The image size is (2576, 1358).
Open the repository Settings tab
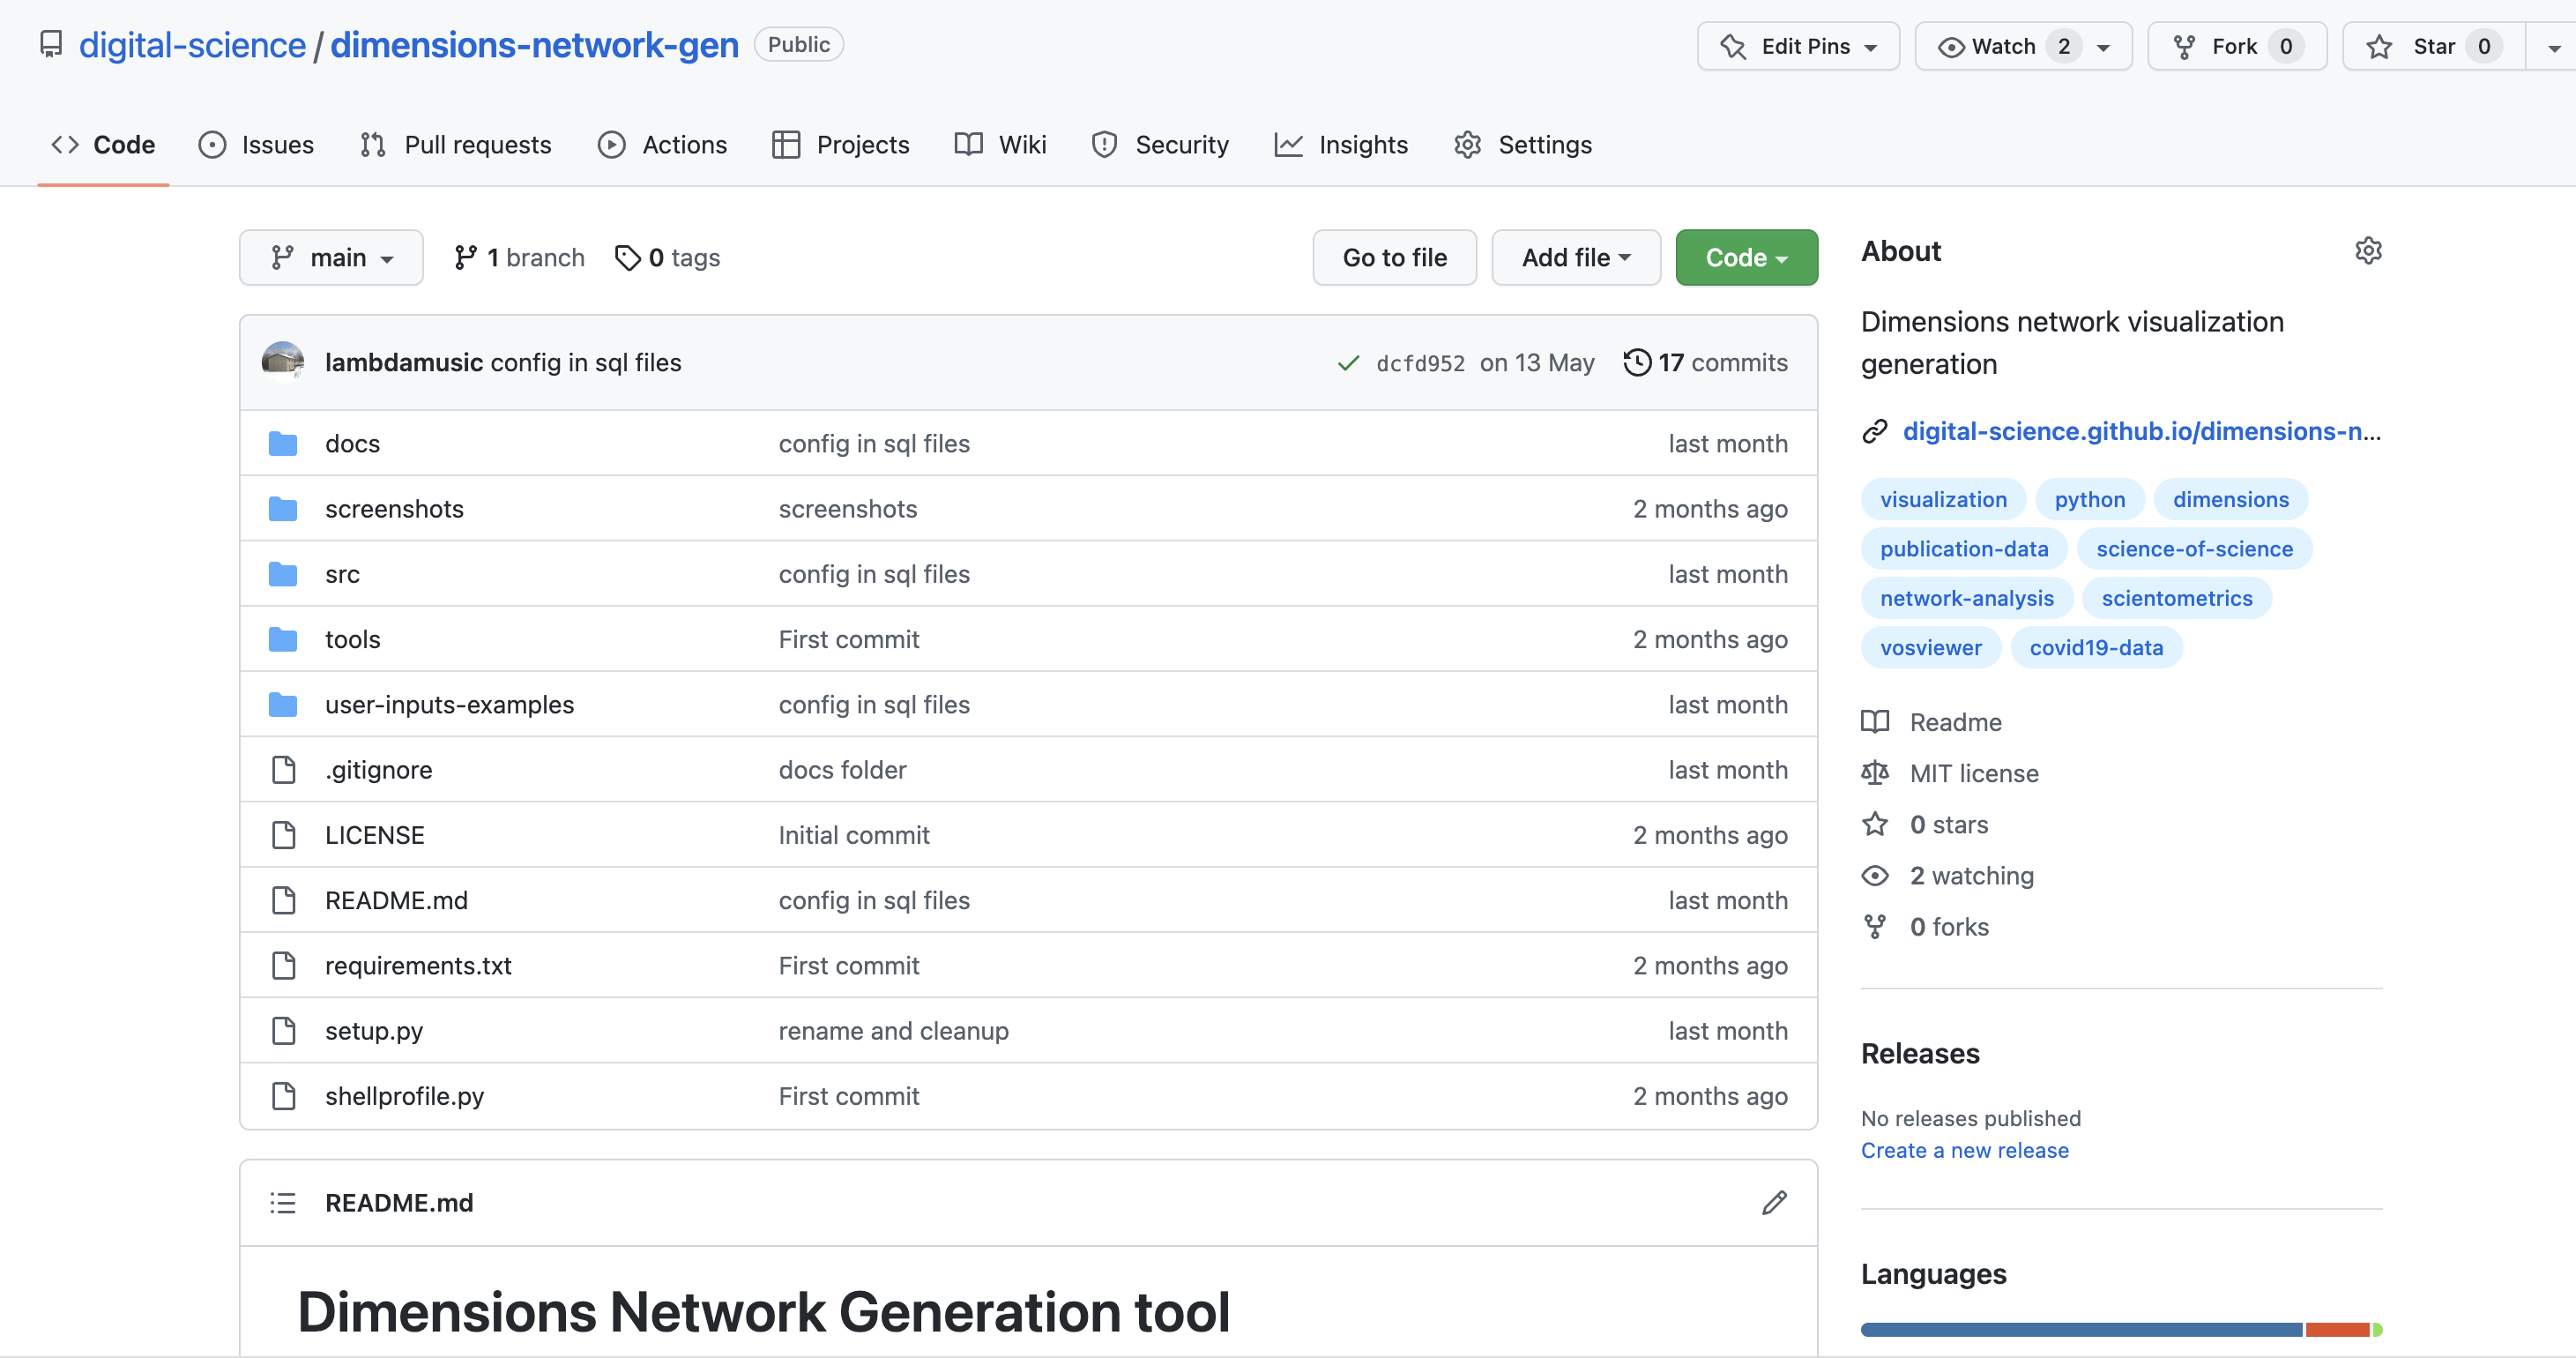click(1523, 145)
